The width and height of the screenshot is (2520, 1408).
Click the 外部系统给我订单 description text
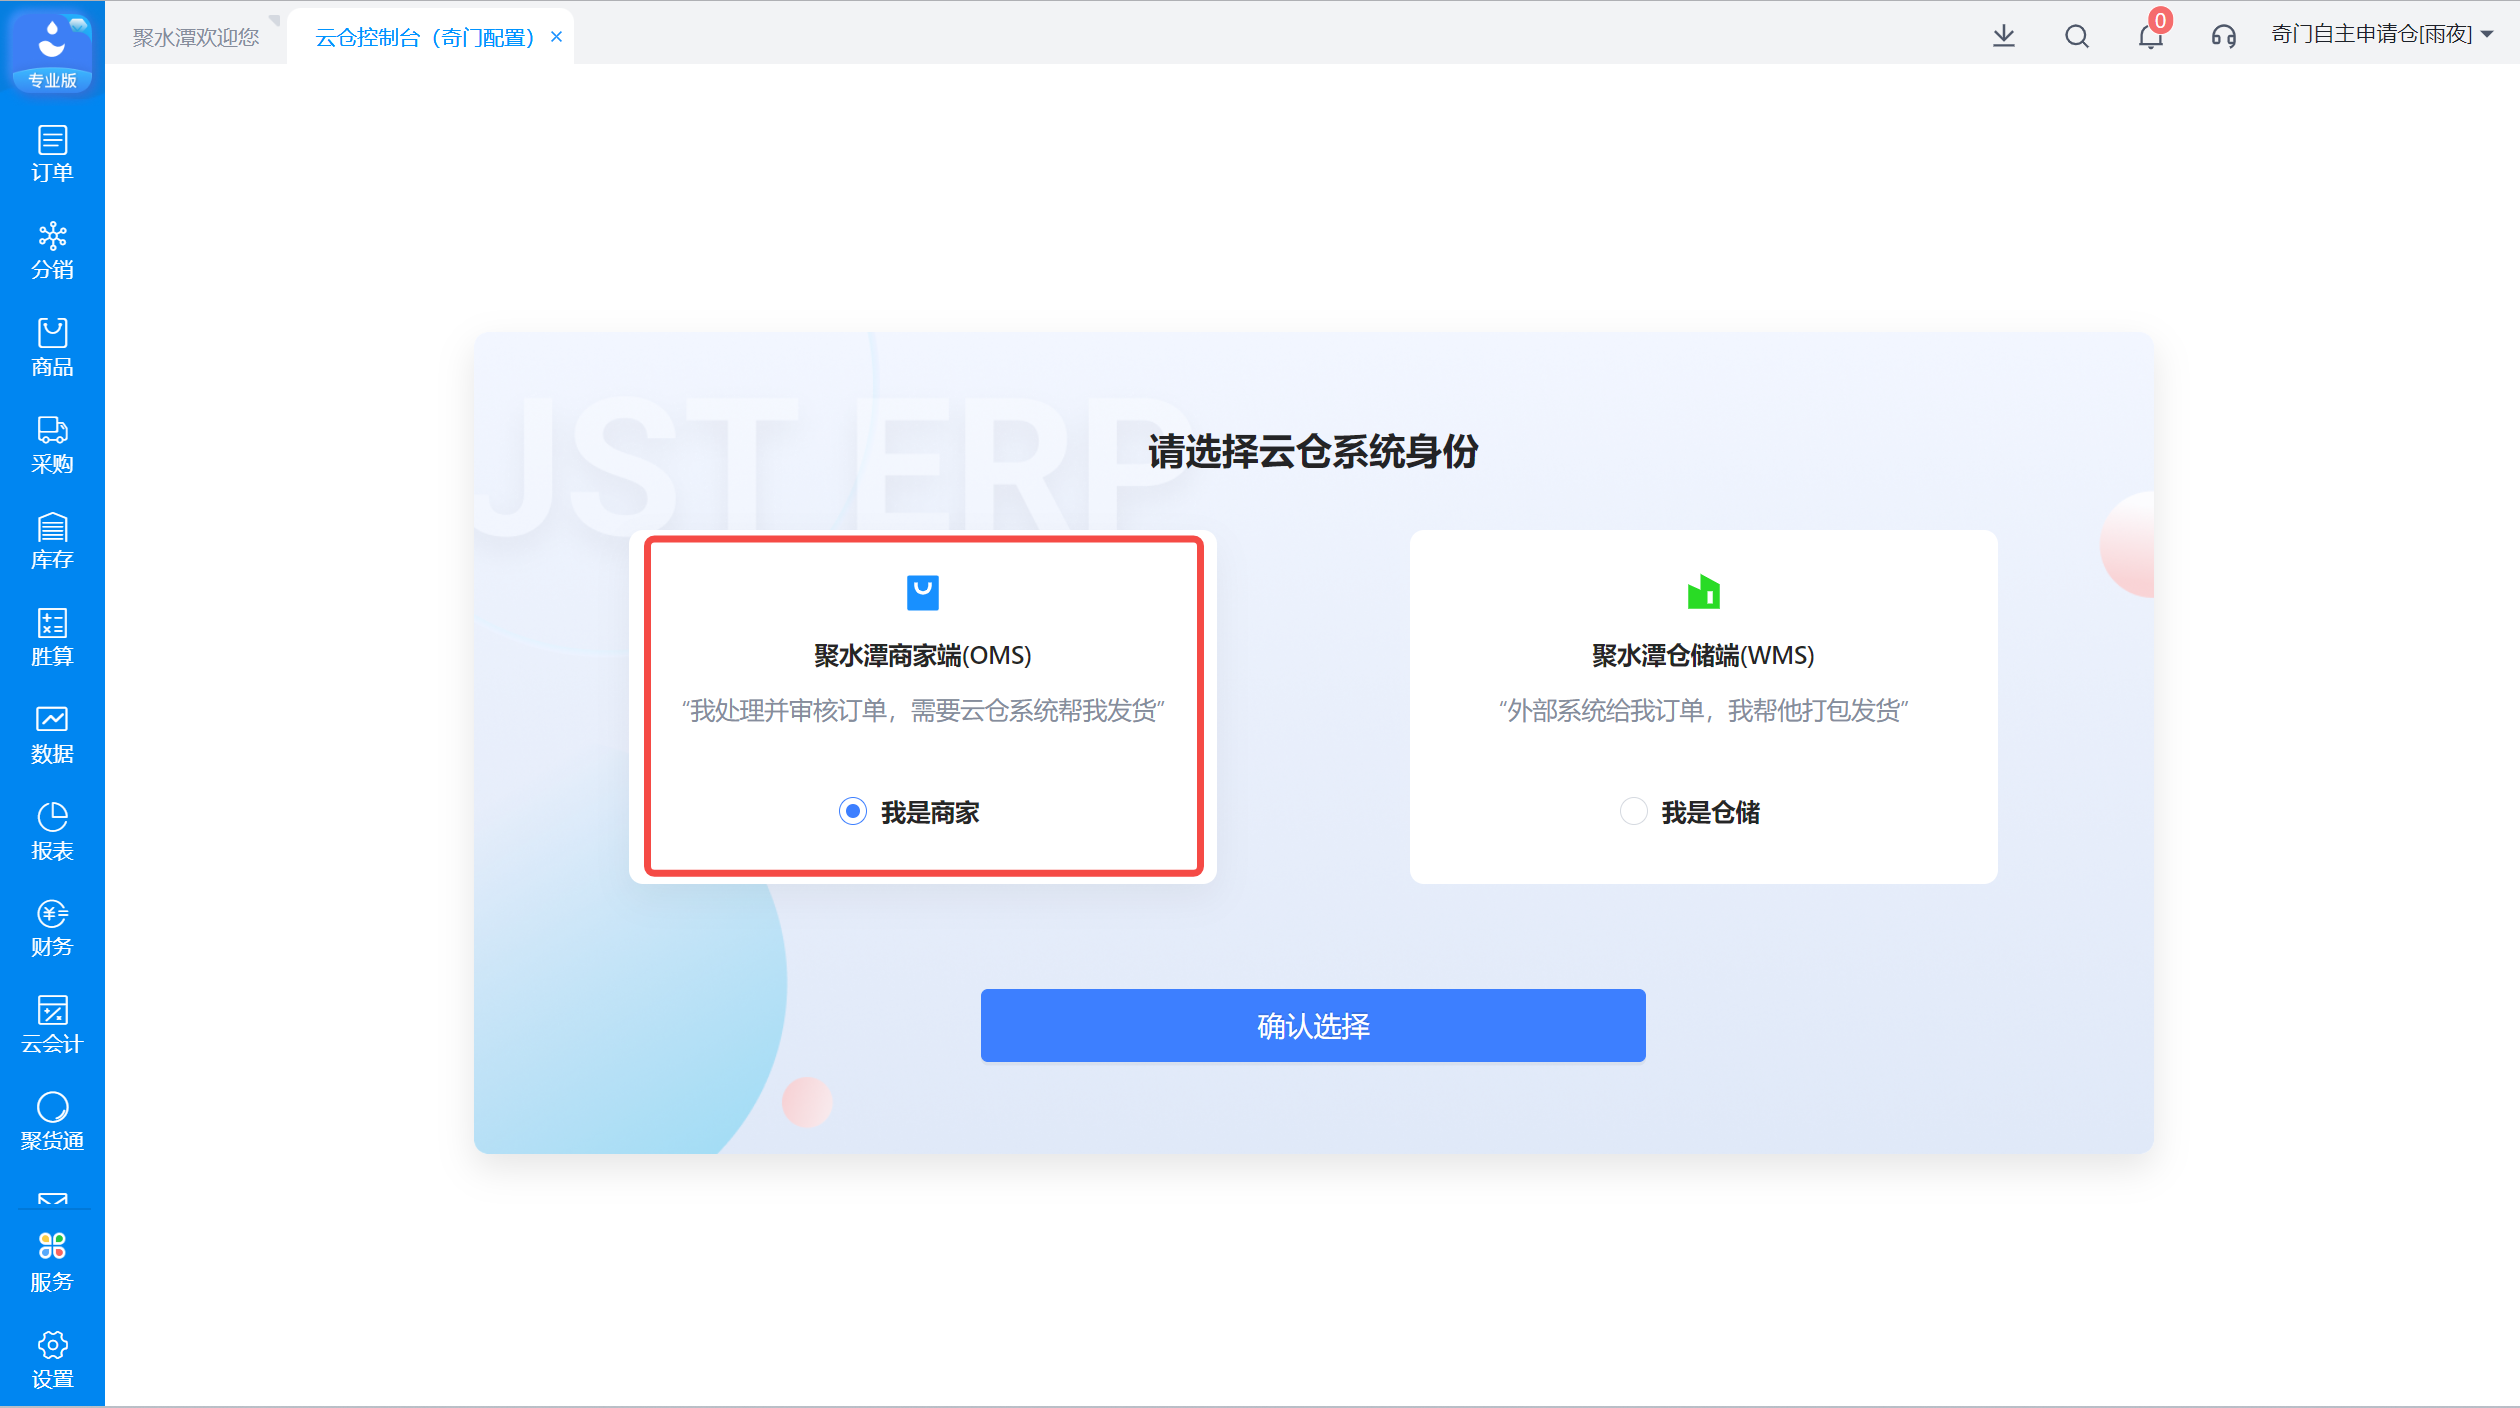point(1703,711)
